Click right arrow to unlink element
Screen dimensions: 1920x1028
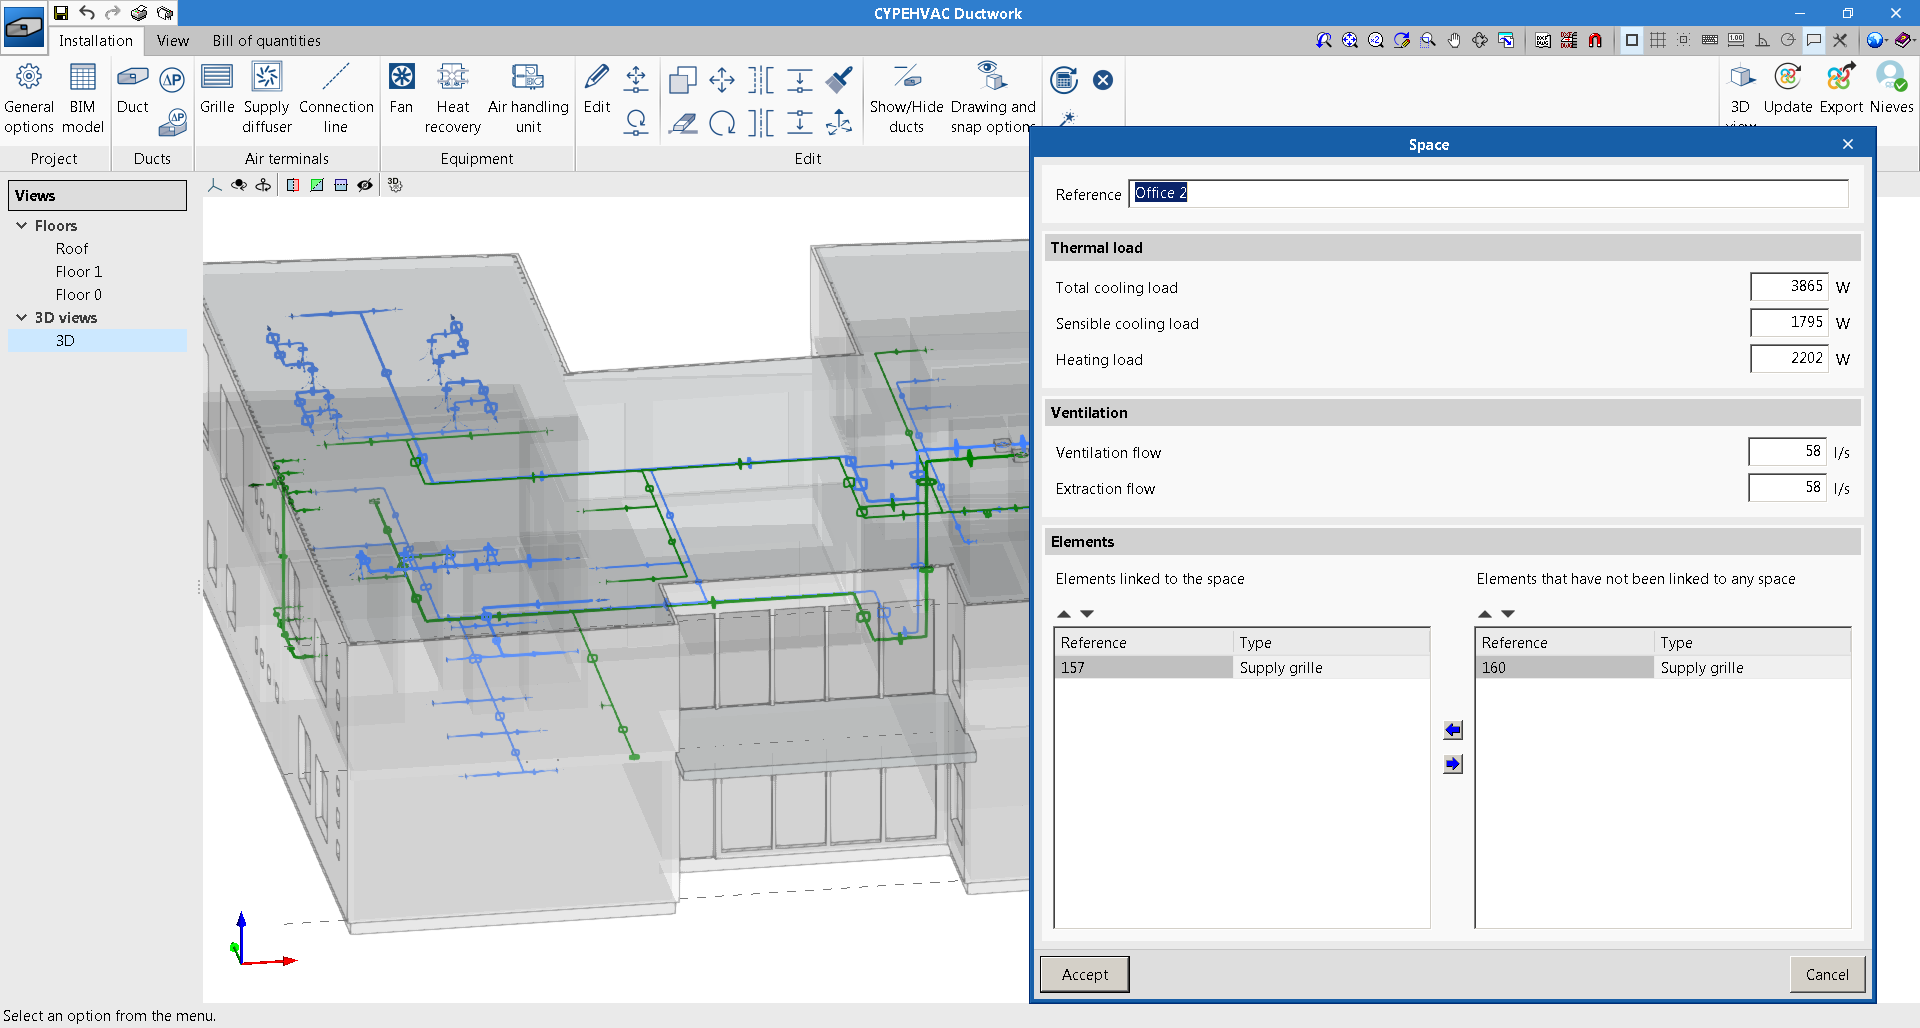1453,764
